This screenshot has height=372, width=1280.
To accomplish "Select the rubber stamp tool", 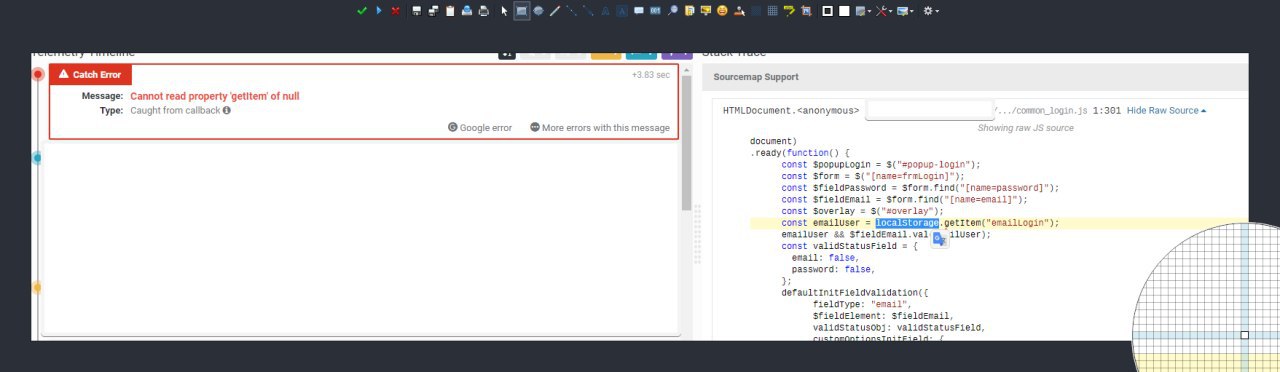I will tap(739, 11).
